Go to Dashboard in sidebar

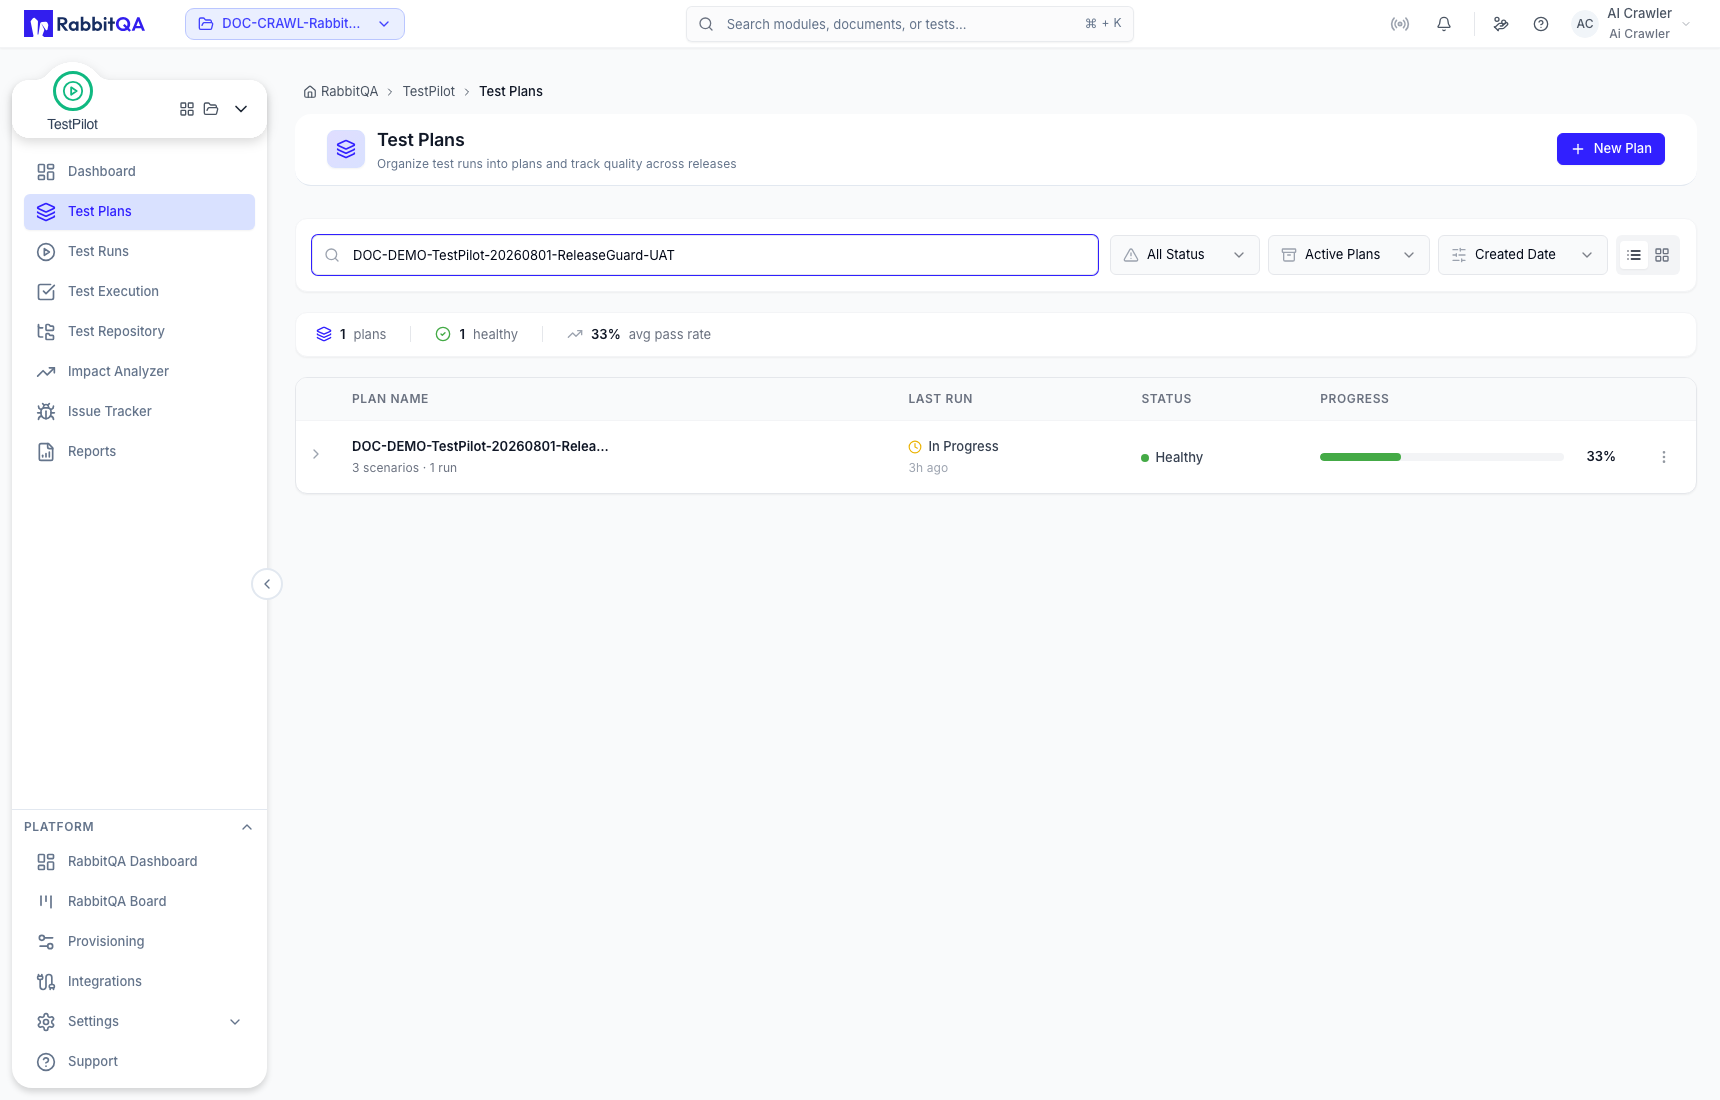[139, 172]
